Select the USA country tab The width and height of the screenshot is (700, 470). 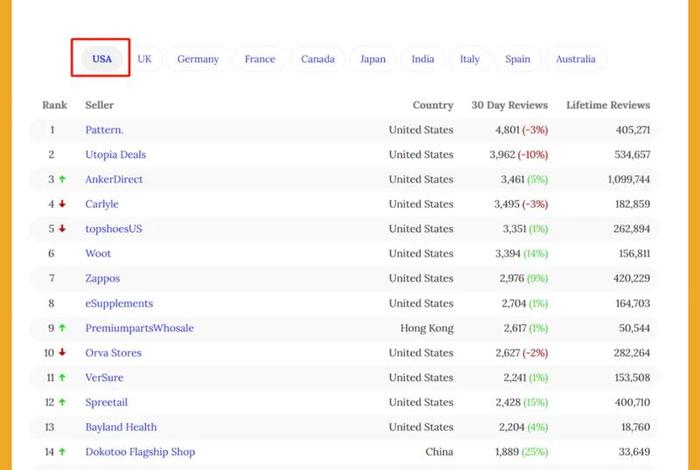point(102,59)
